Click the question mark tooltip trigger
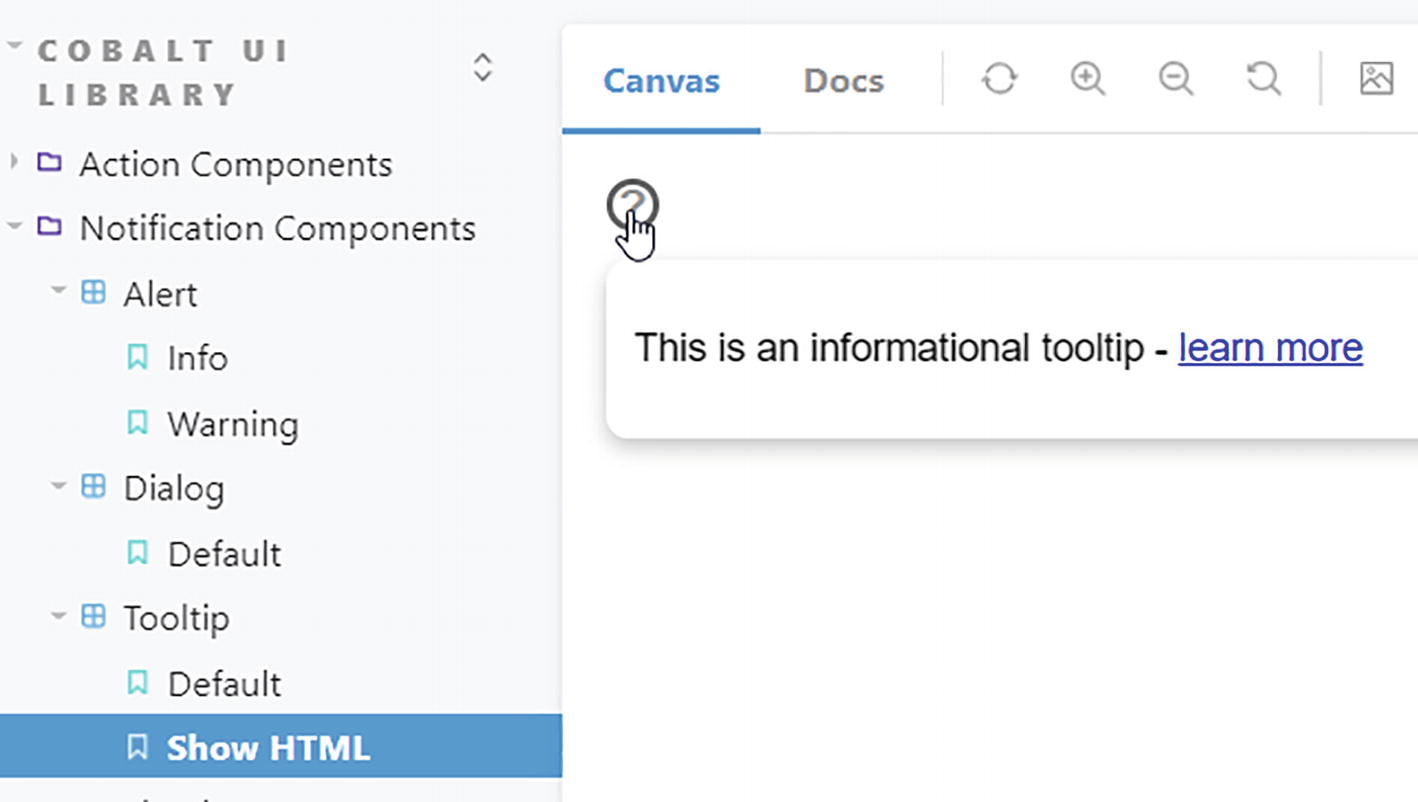Screen dimensions: 1418x802 point(632,205)
